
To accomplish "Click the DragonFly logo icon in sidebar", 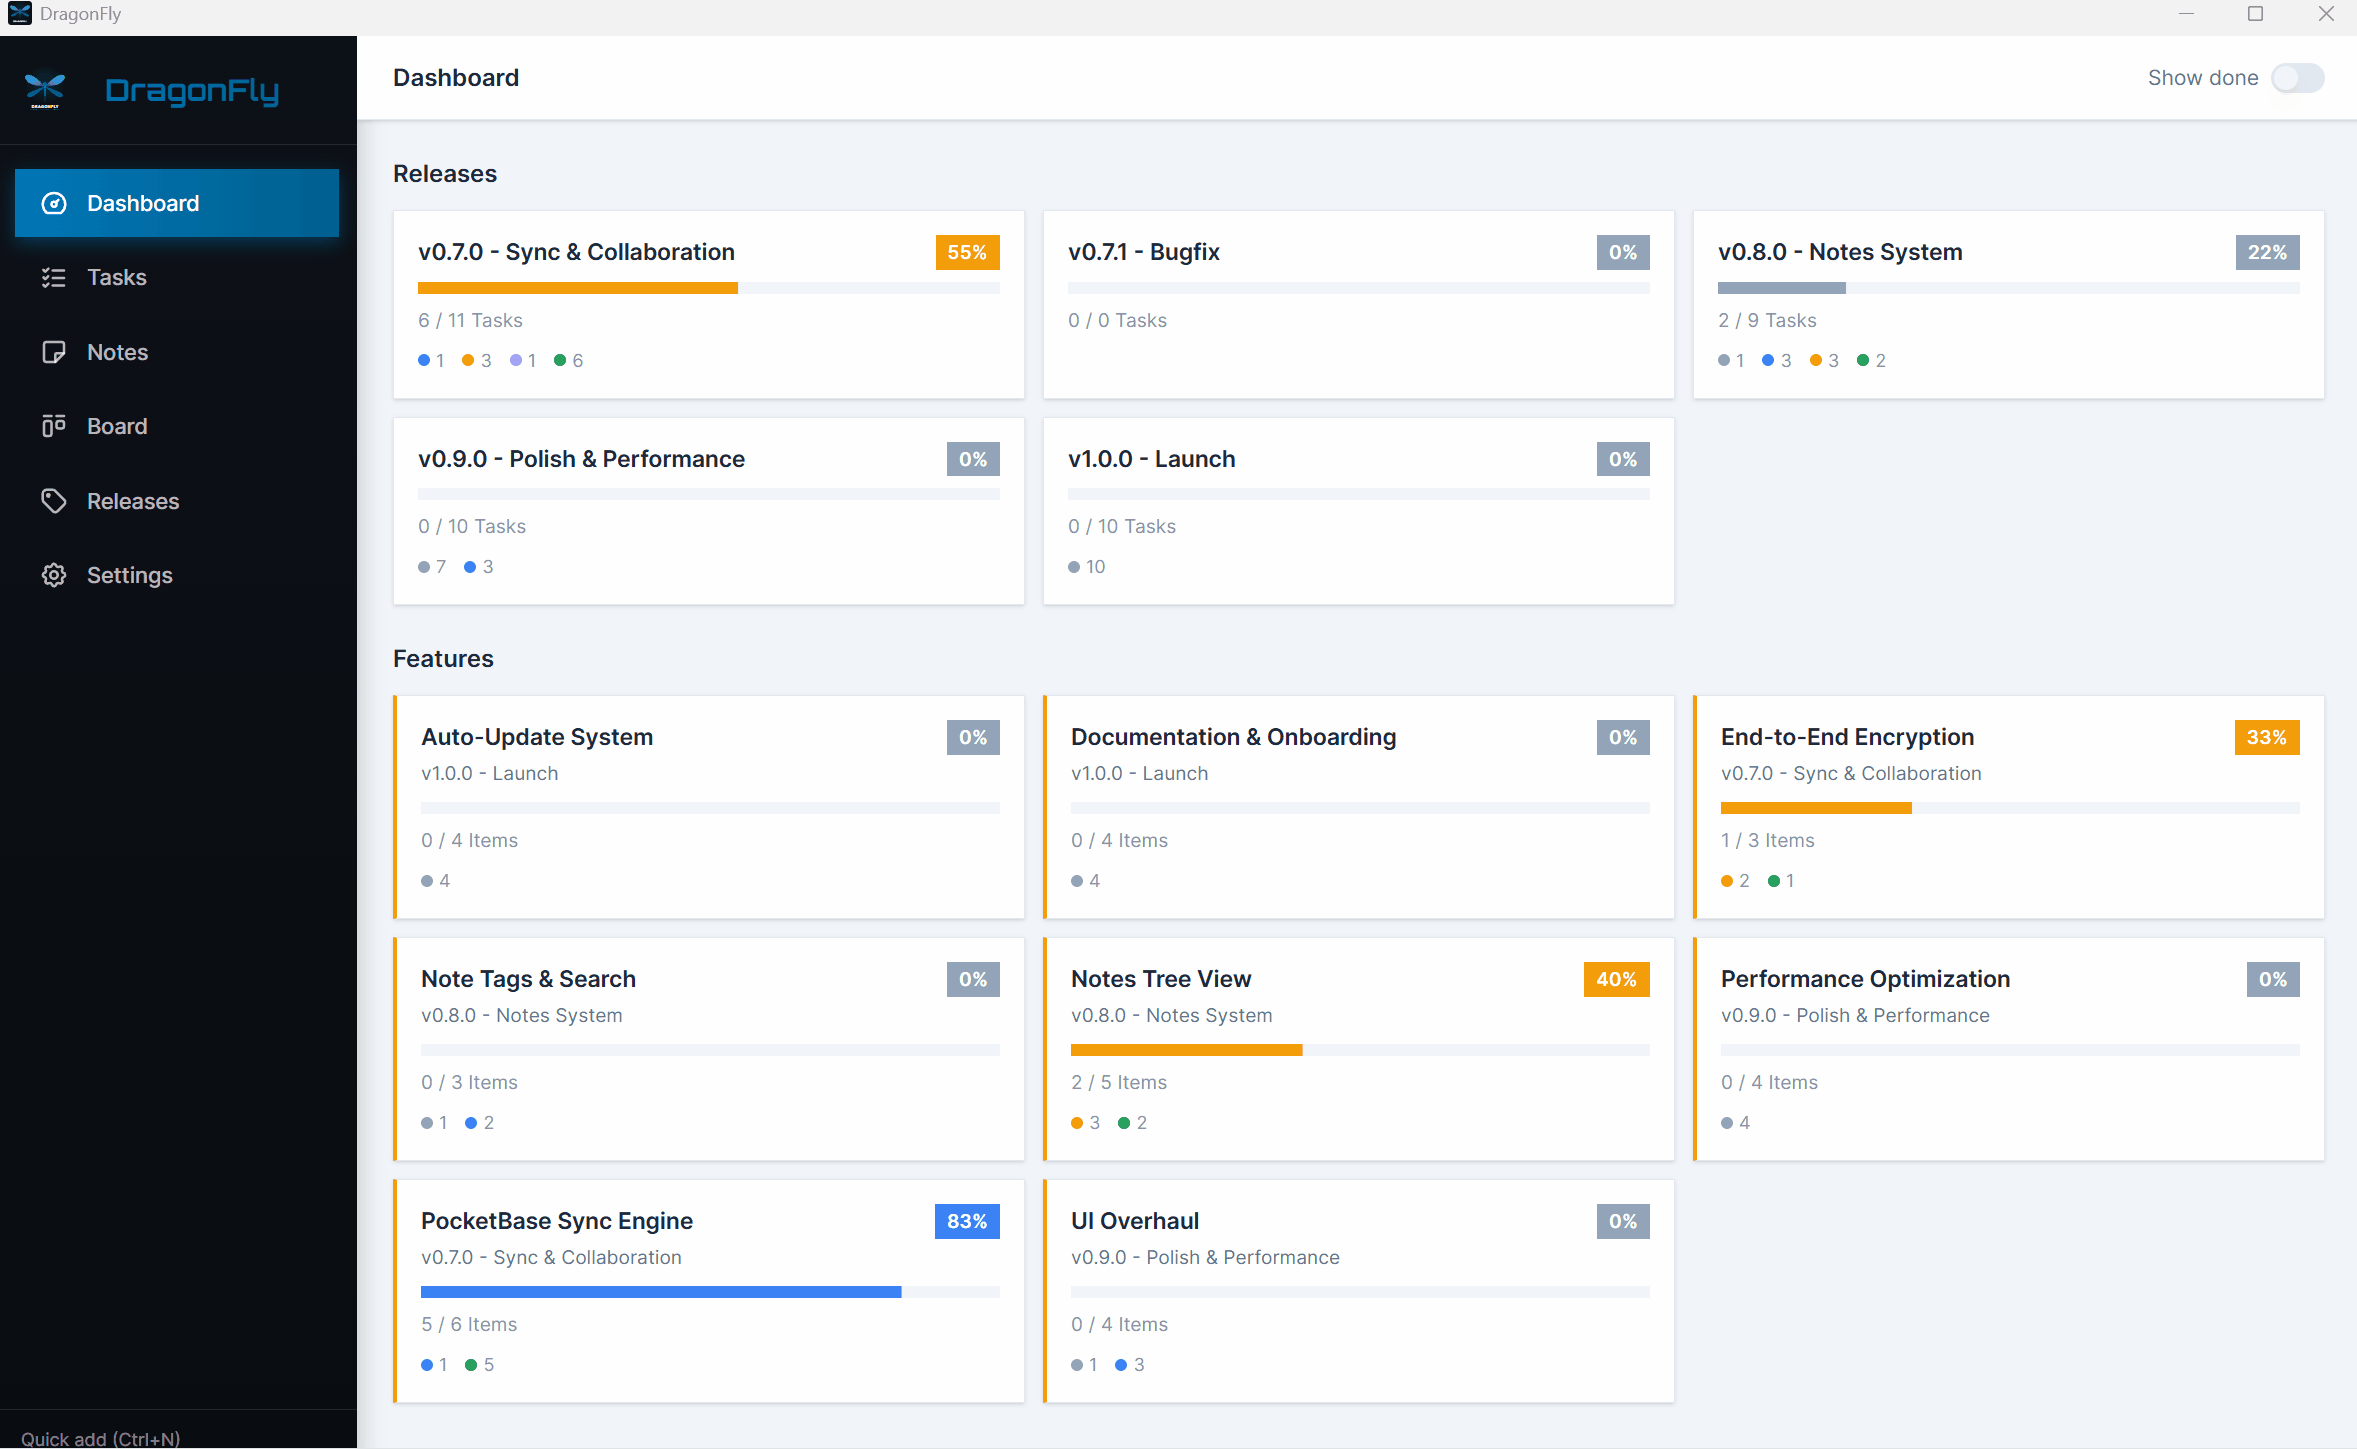I will pos(45,90).
